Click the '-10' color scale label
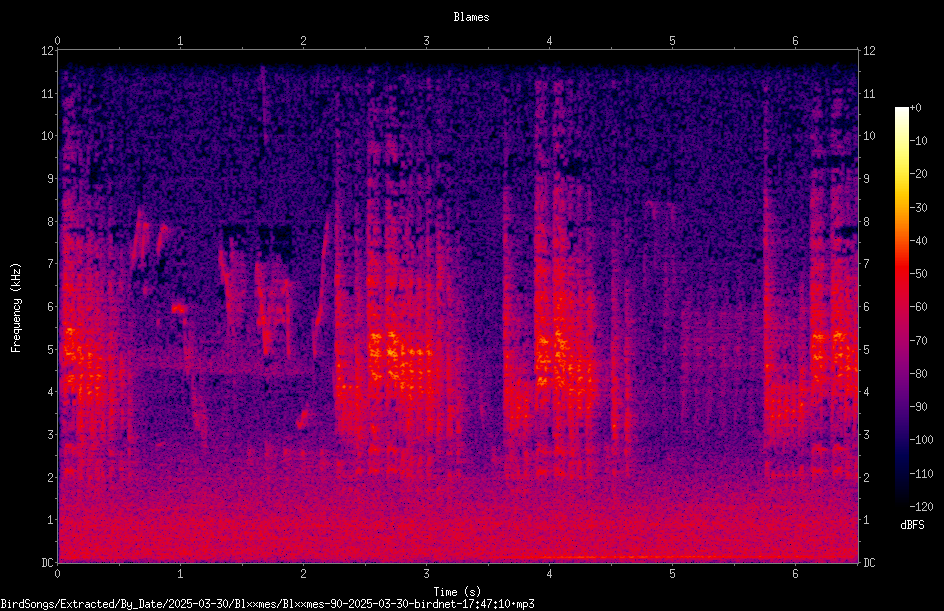This screenshot has height=611, width=944. [919, 141]
